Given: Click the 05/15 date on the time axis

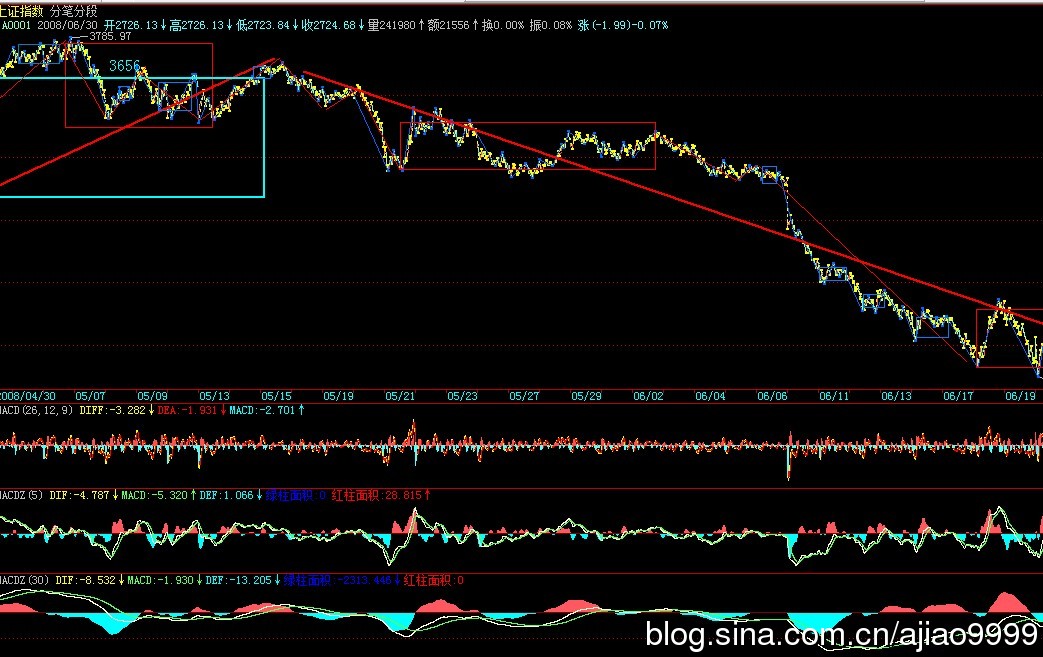Looking at the screenshot, I should (276, 397).
